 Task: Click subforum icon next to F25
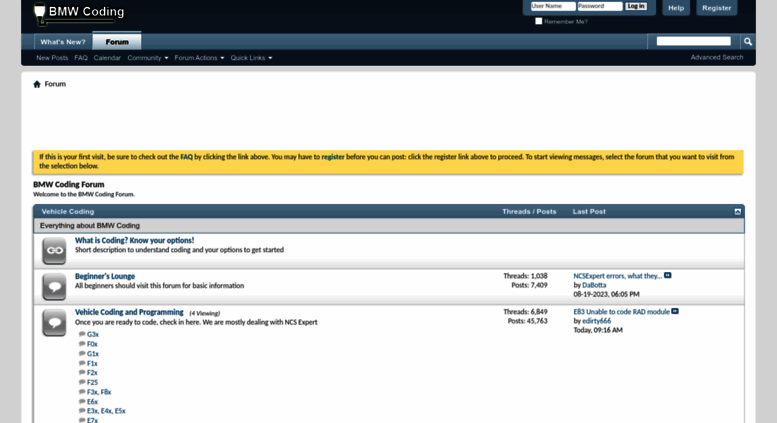(x=82, y=382)
